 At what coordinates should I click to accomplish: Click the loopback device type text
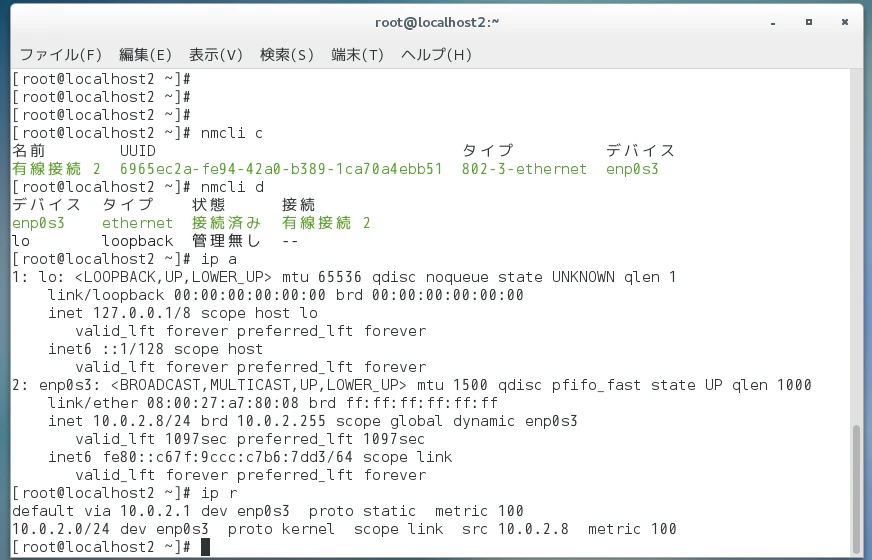pyautogui.click(x=137, y=241)
